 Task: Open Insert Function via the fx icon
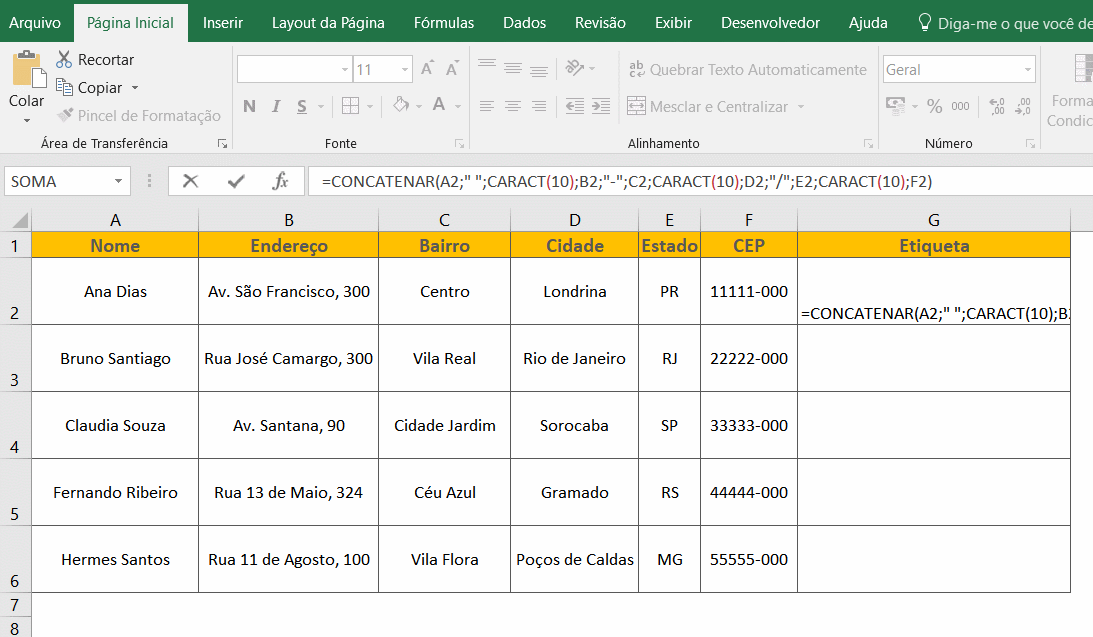281,181
